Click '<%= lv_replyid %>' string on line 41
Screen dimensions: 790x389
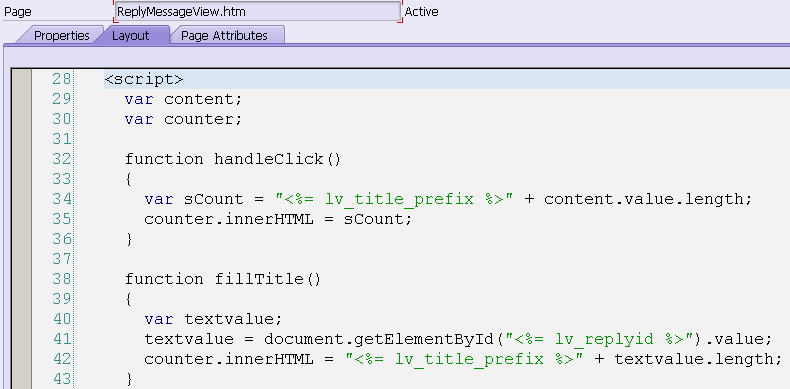pyautogui.click(x=599, y=339)
